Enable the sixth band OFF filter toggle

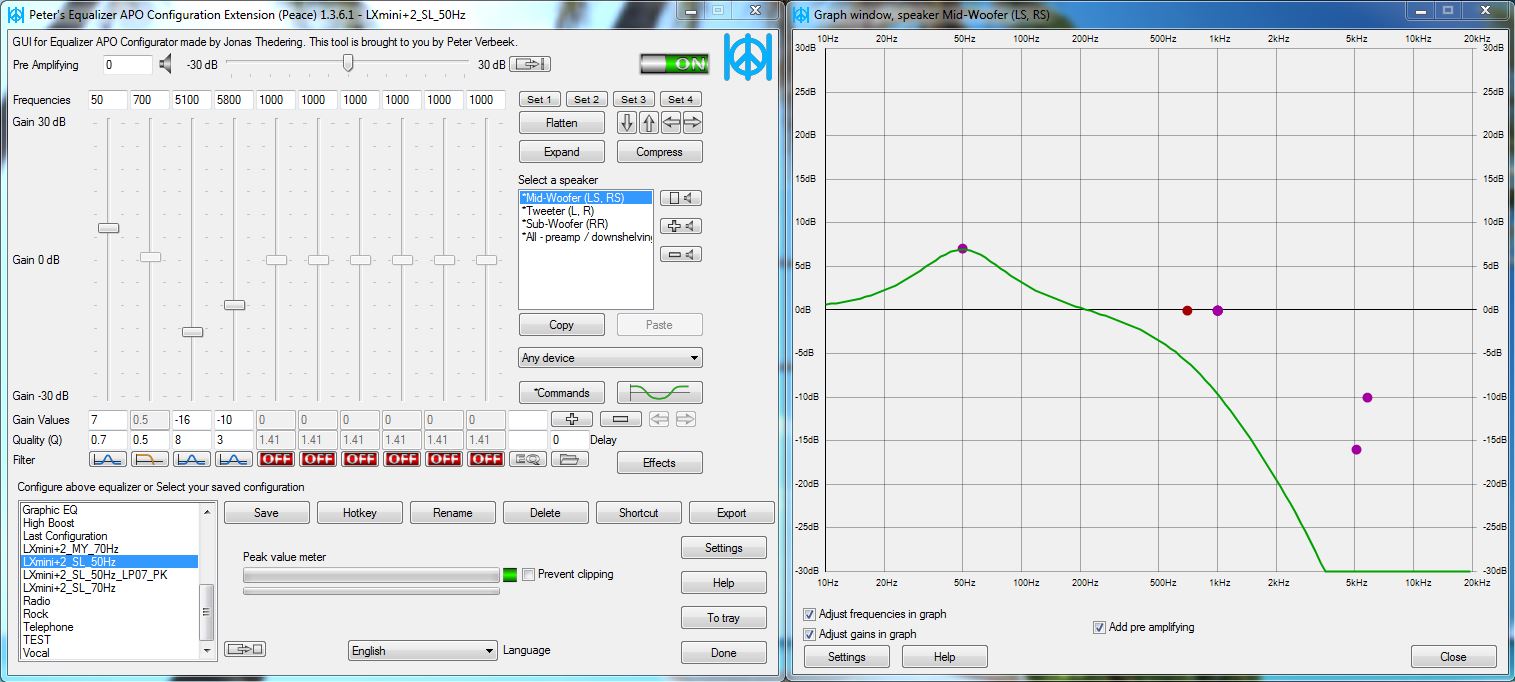point(318,460)
